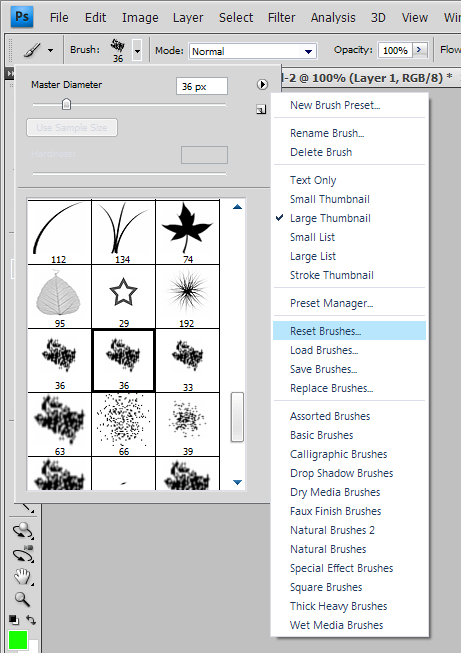Create new preset from brush icon
This screenshot has width=461, height=653.
pos(261,110)
